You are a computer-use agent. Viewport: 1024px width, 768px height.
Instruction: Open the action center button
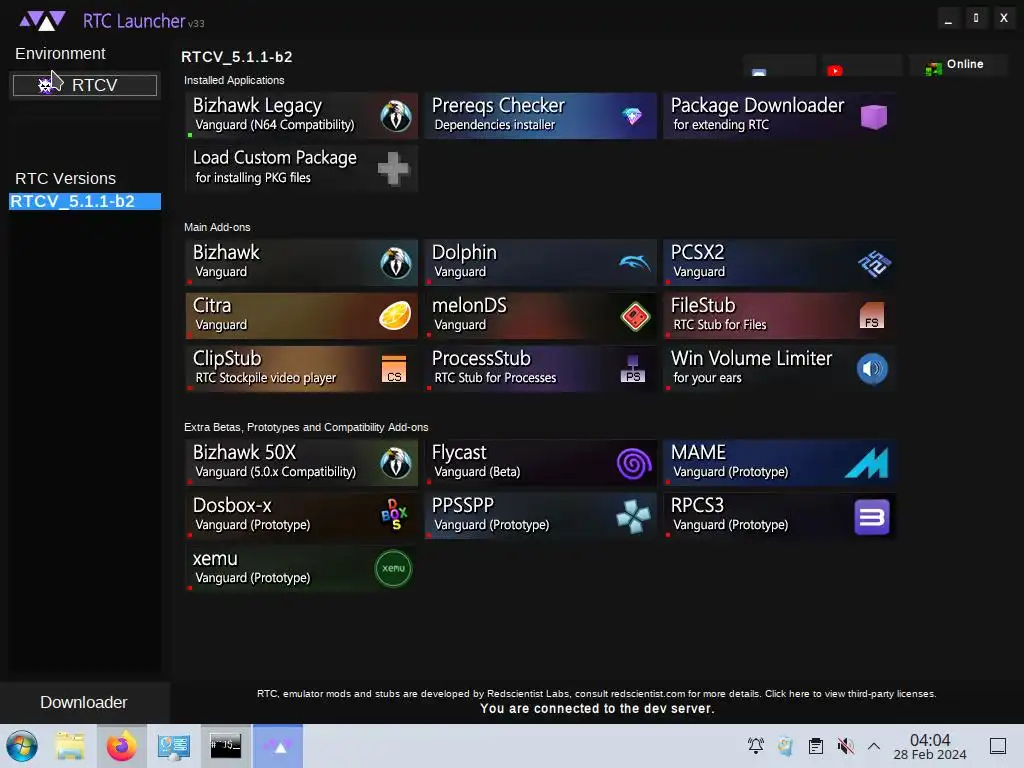tap(997, 746)
